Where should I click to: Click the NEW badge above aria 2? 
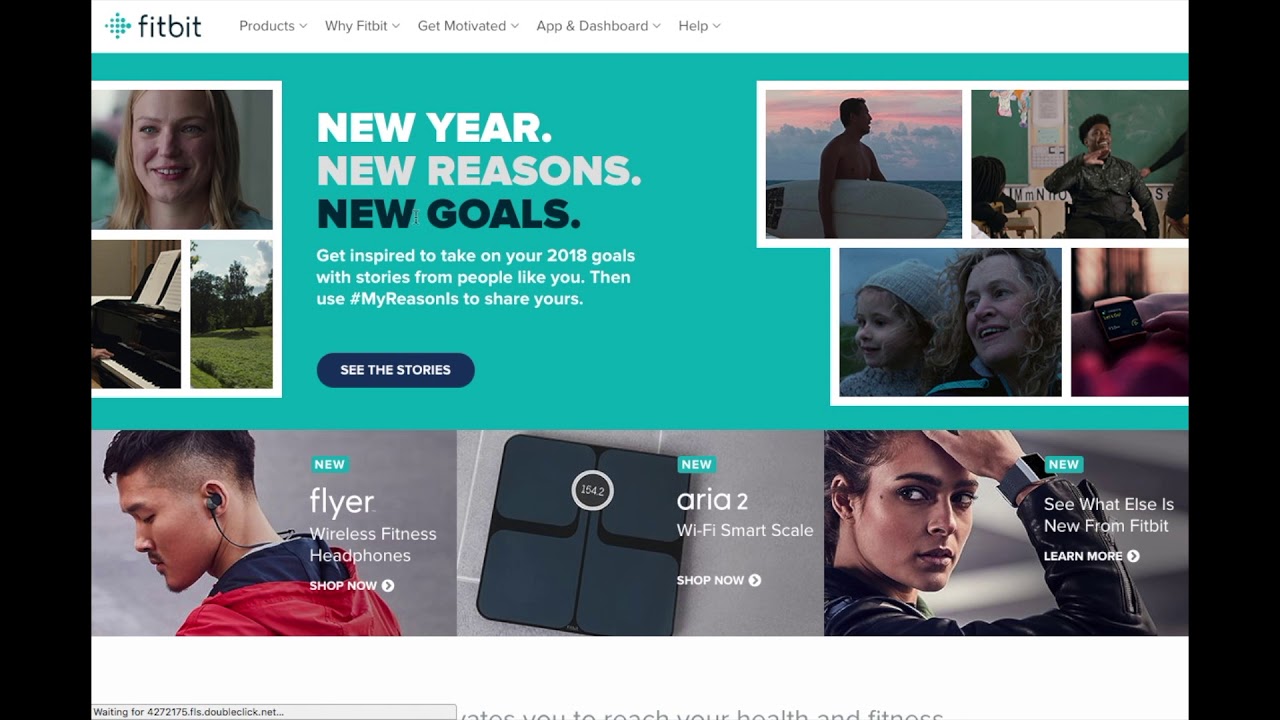tap(696, 464)
